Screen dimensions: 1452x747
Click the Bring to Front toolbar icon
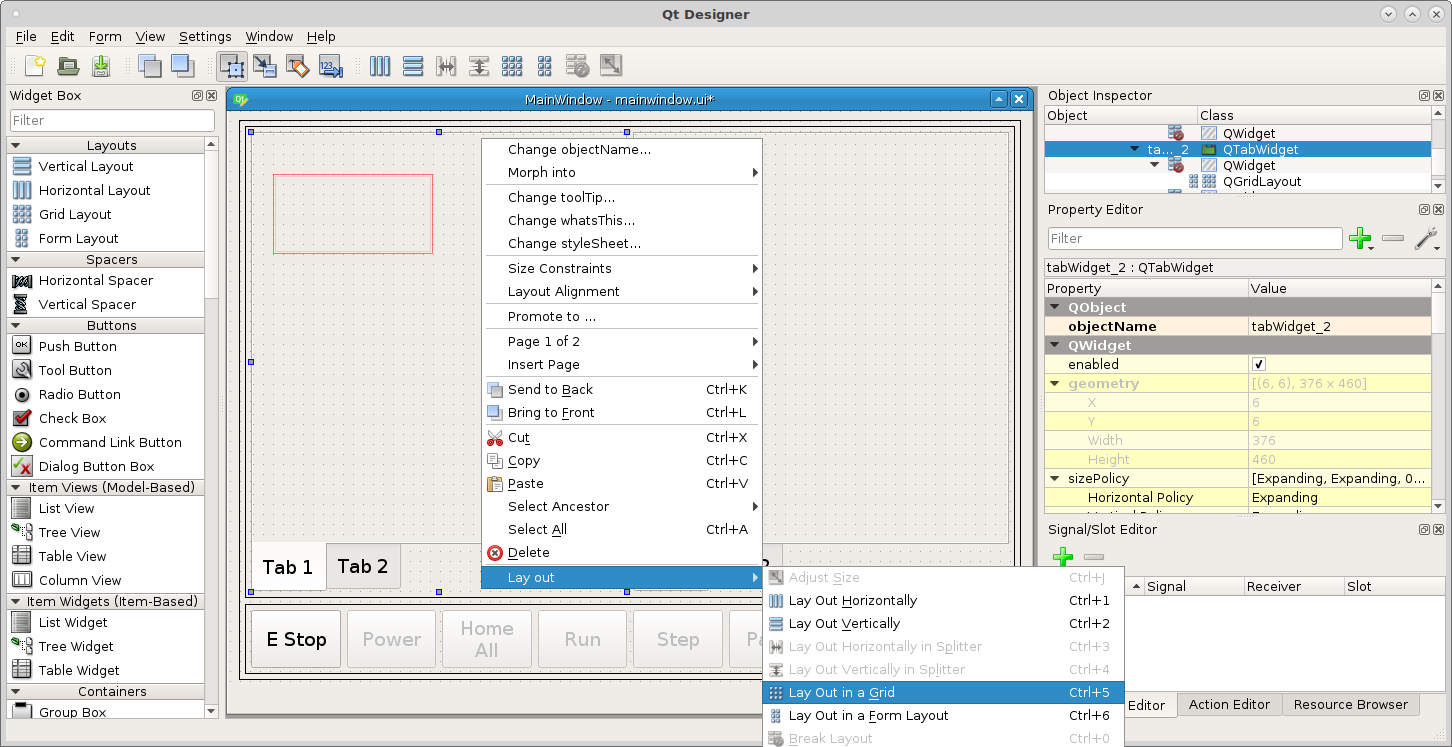coord(183,66)
